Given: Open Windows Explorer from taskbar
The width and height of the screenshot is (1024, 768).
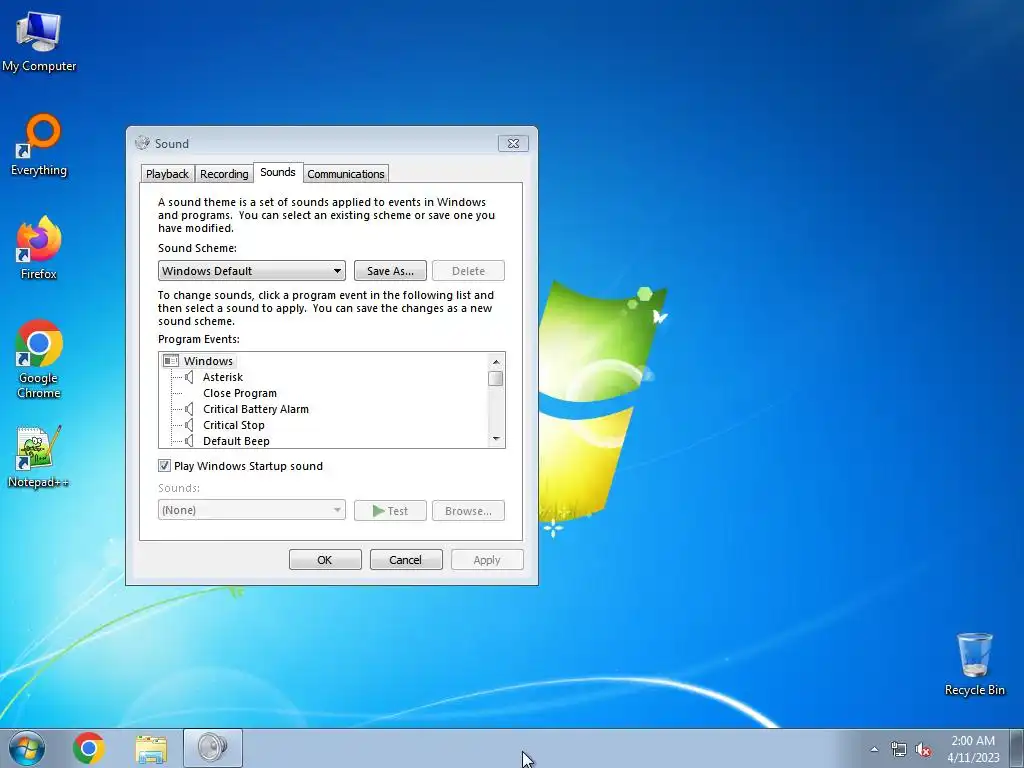Looking at the screenshot, I should click(151, 748).
